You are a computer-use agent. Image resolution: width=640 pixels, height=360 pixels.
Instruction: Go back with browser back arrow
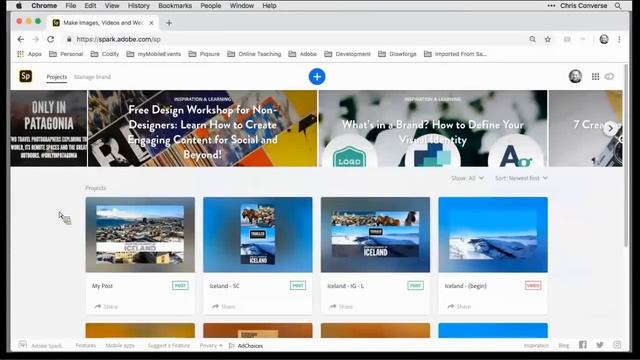[21, 39]
